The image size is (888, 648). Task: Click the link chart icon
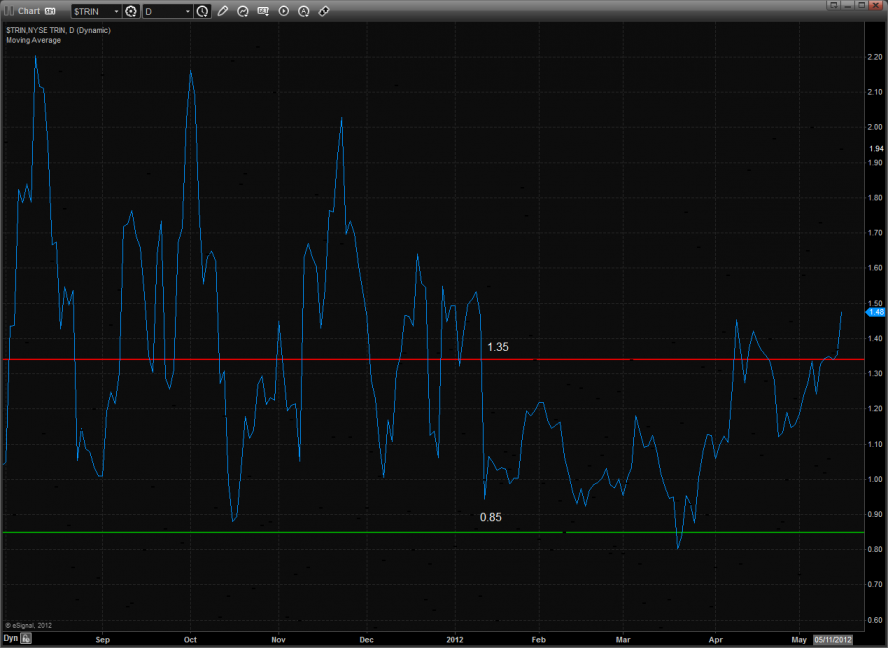(324, 11)
